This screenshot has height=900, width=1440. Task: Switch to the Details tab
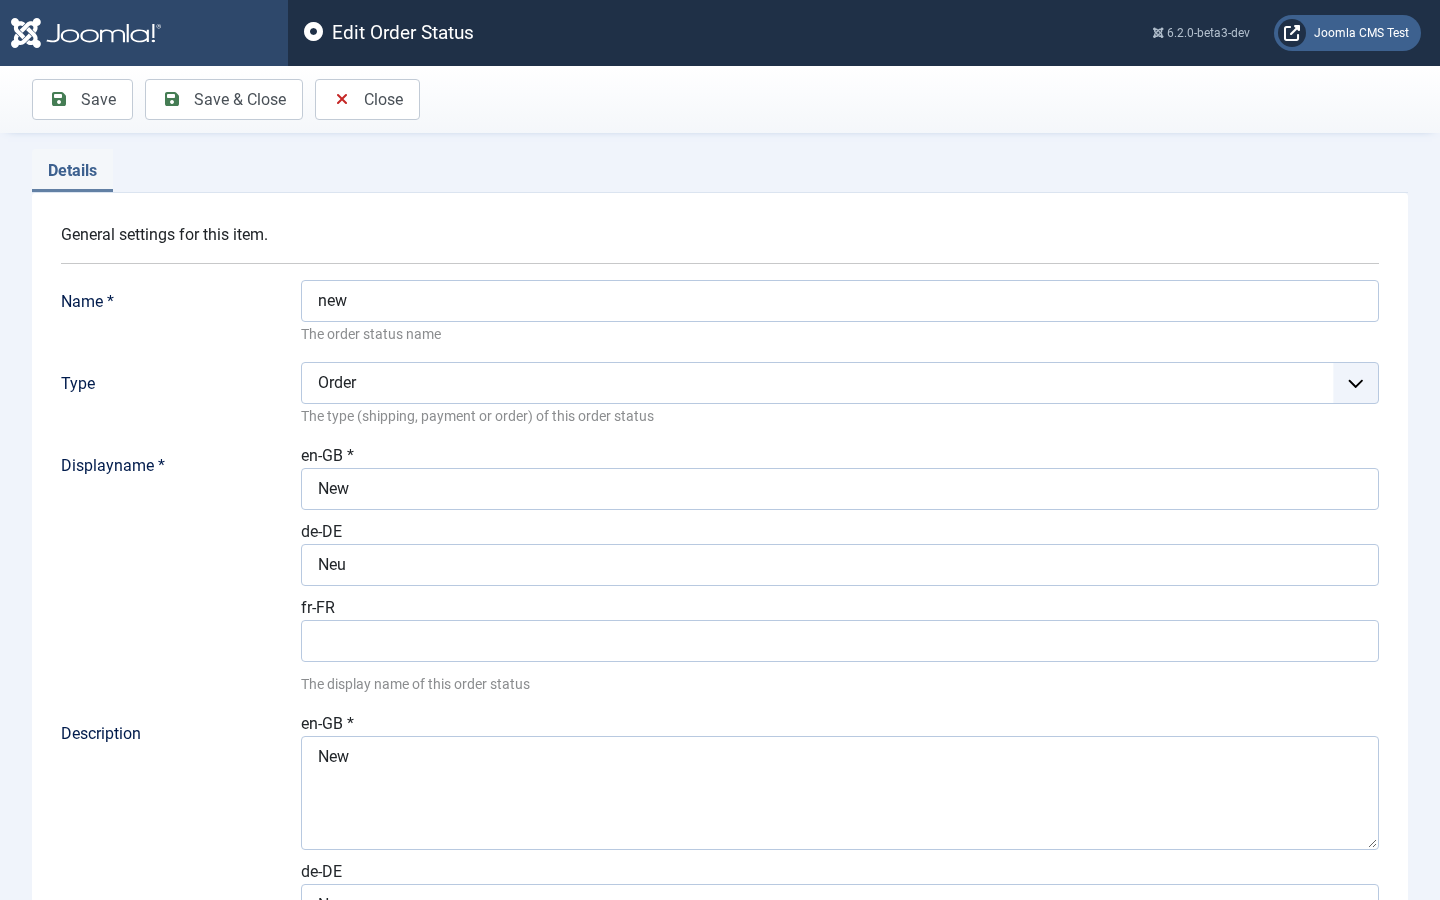(72, 170)
